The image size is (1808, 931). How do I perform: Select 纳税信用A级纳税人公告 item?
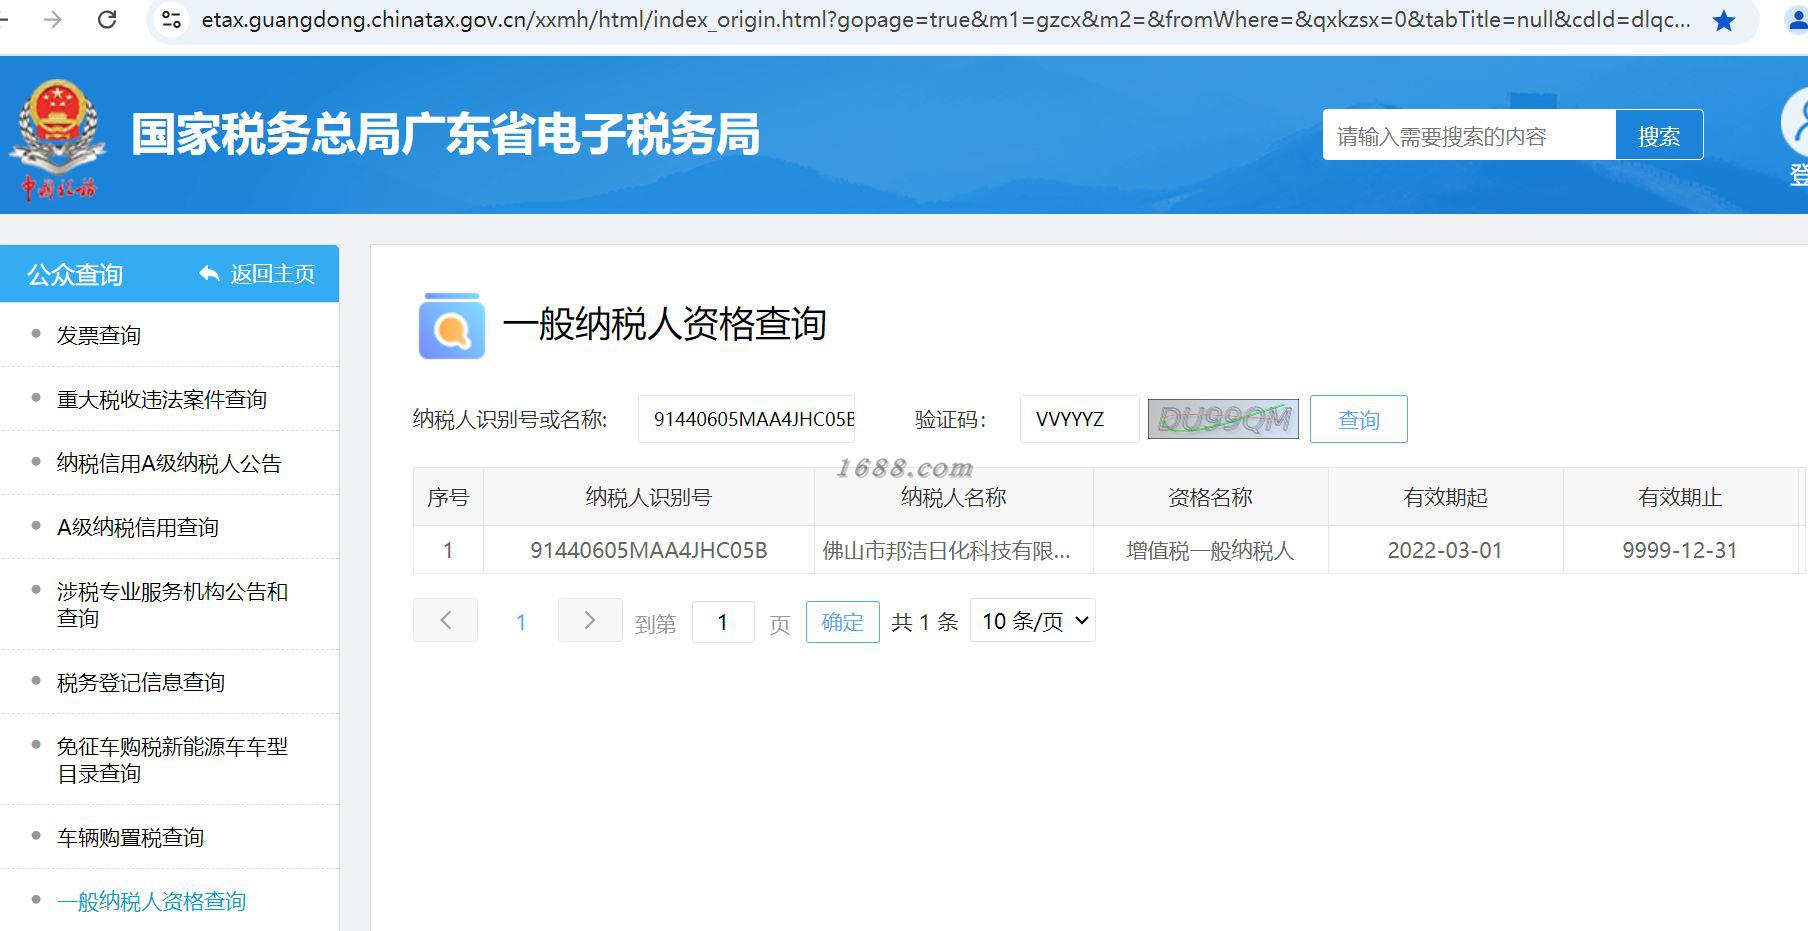169,463
